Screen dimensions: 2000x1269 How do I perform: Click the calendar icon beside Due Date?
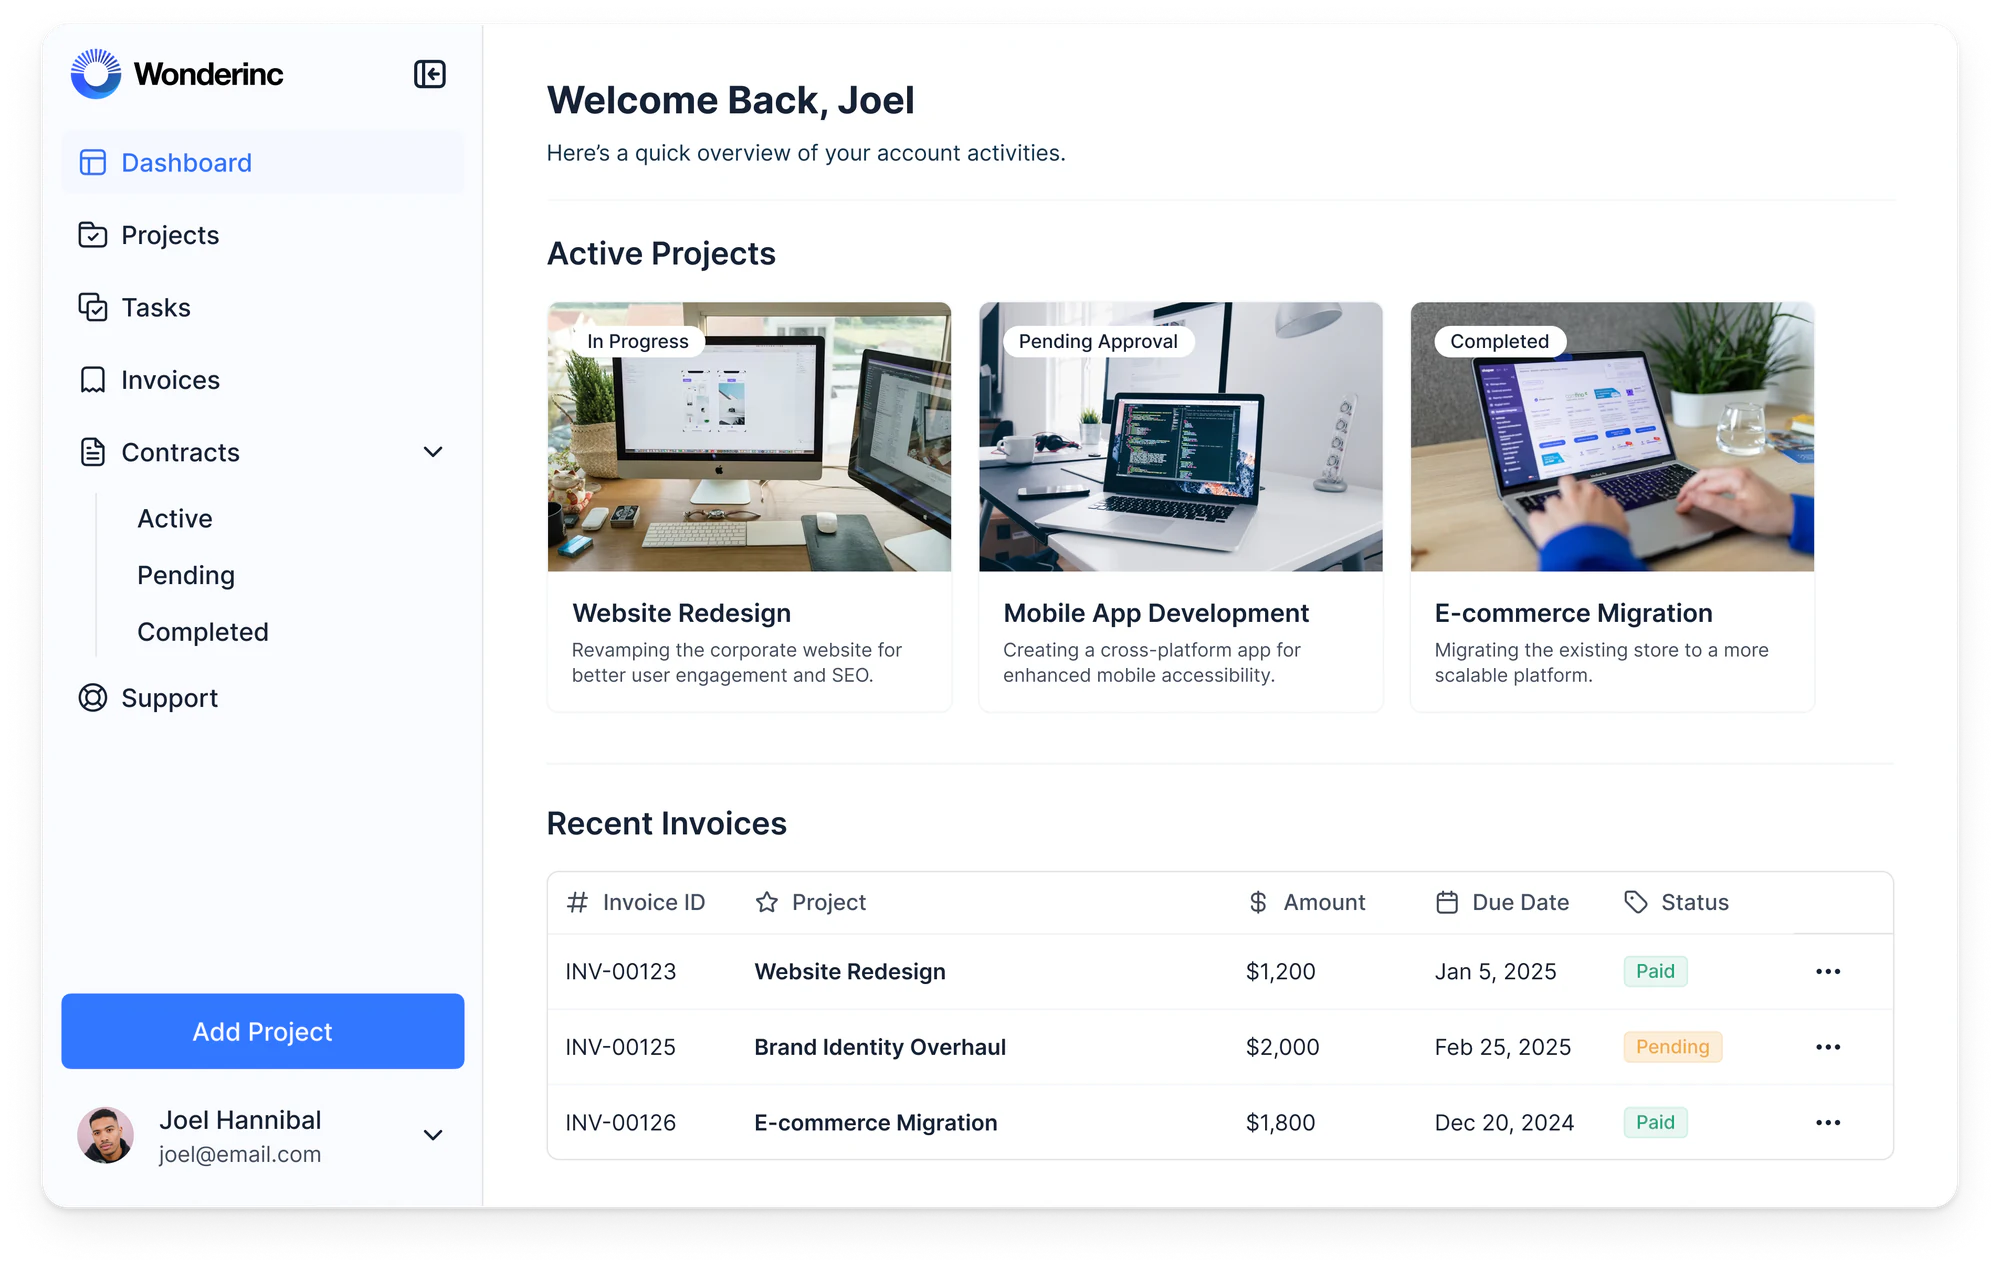tap(1447, 902)
